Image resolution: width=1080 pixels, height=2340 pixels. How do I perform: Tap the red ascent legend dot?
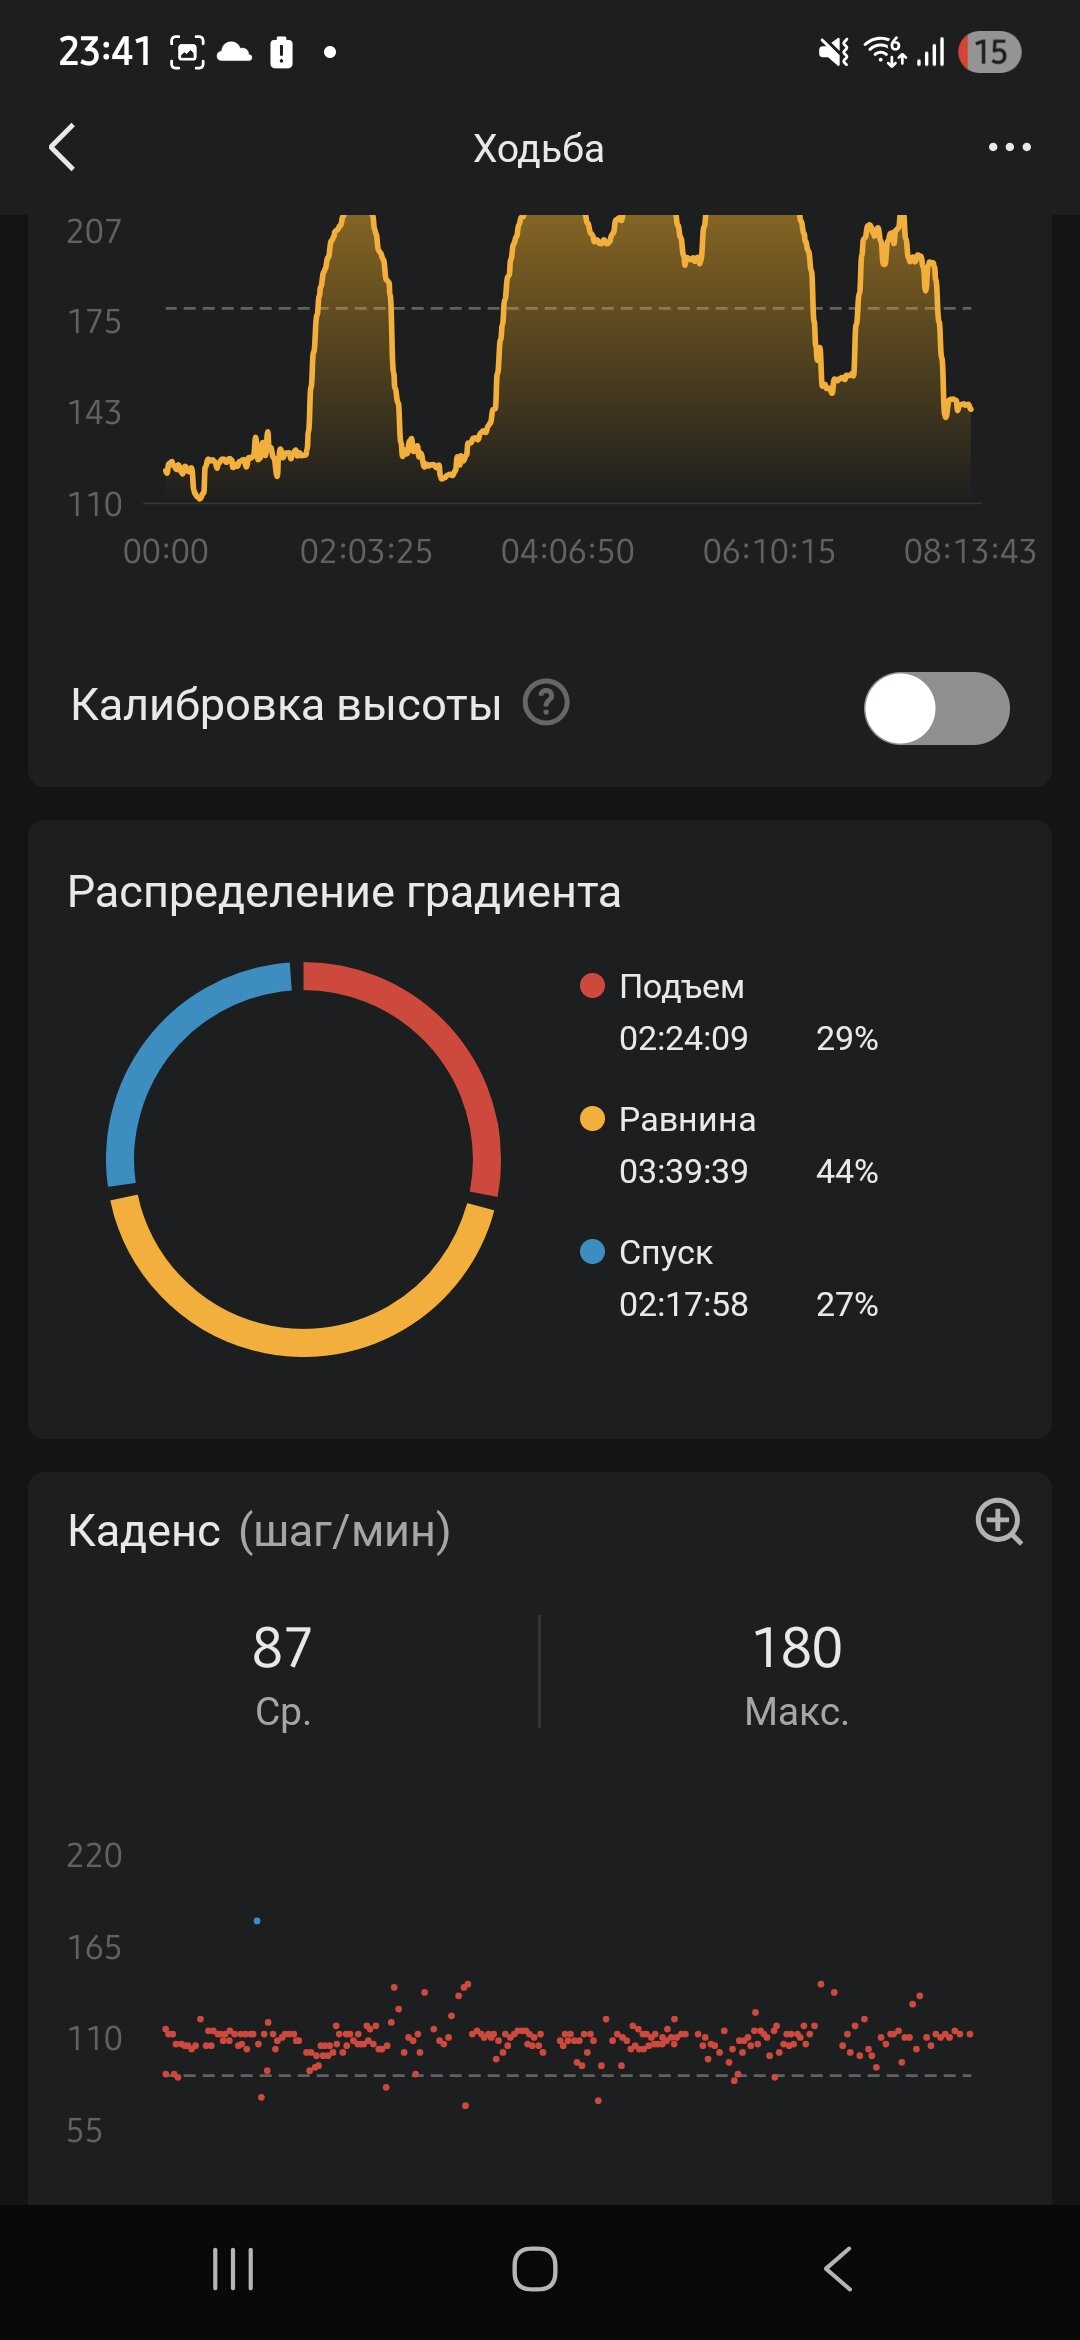coord(592,986)
